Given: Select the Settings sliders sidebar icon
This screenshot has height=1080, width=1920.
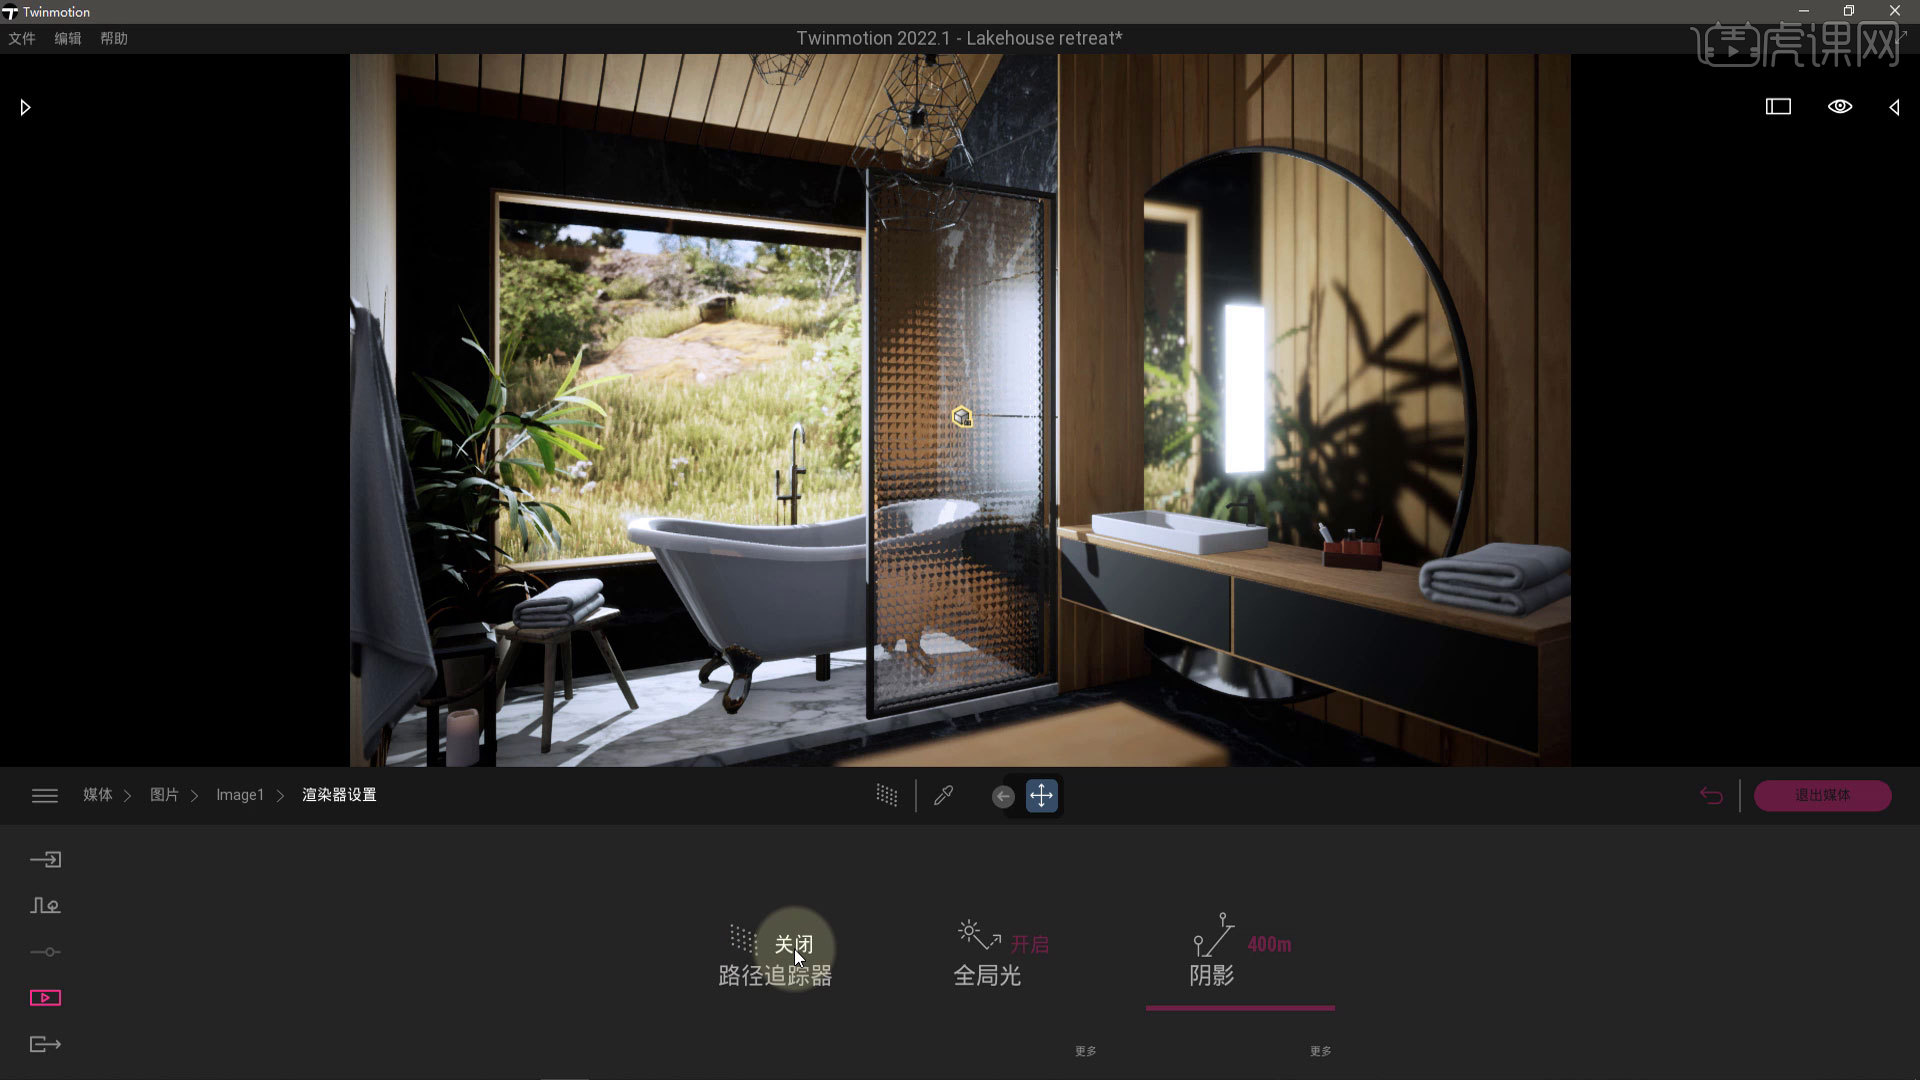Looking at the screenshot, I should point(45,952).
